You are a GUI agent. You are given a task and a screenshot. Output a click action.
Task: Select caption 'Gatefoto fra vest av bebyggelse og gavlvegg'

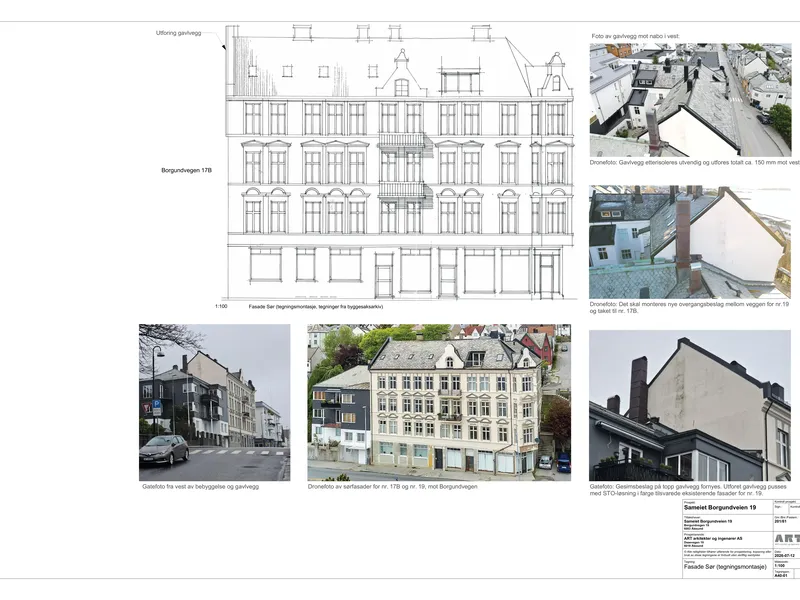201,487
